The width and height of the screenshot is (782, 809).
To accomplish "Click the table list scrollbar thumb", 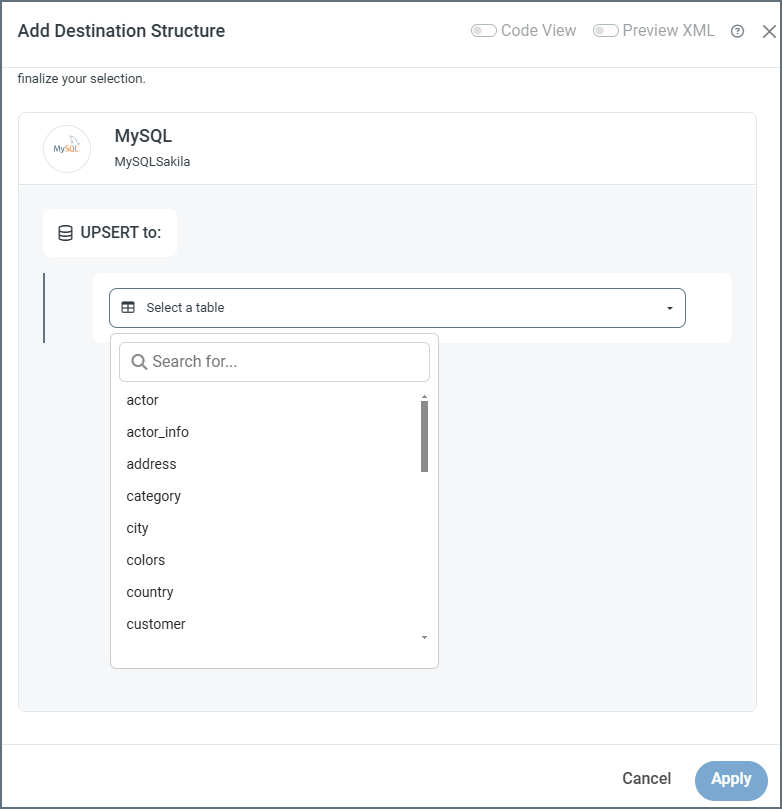I will click(424, 436).
